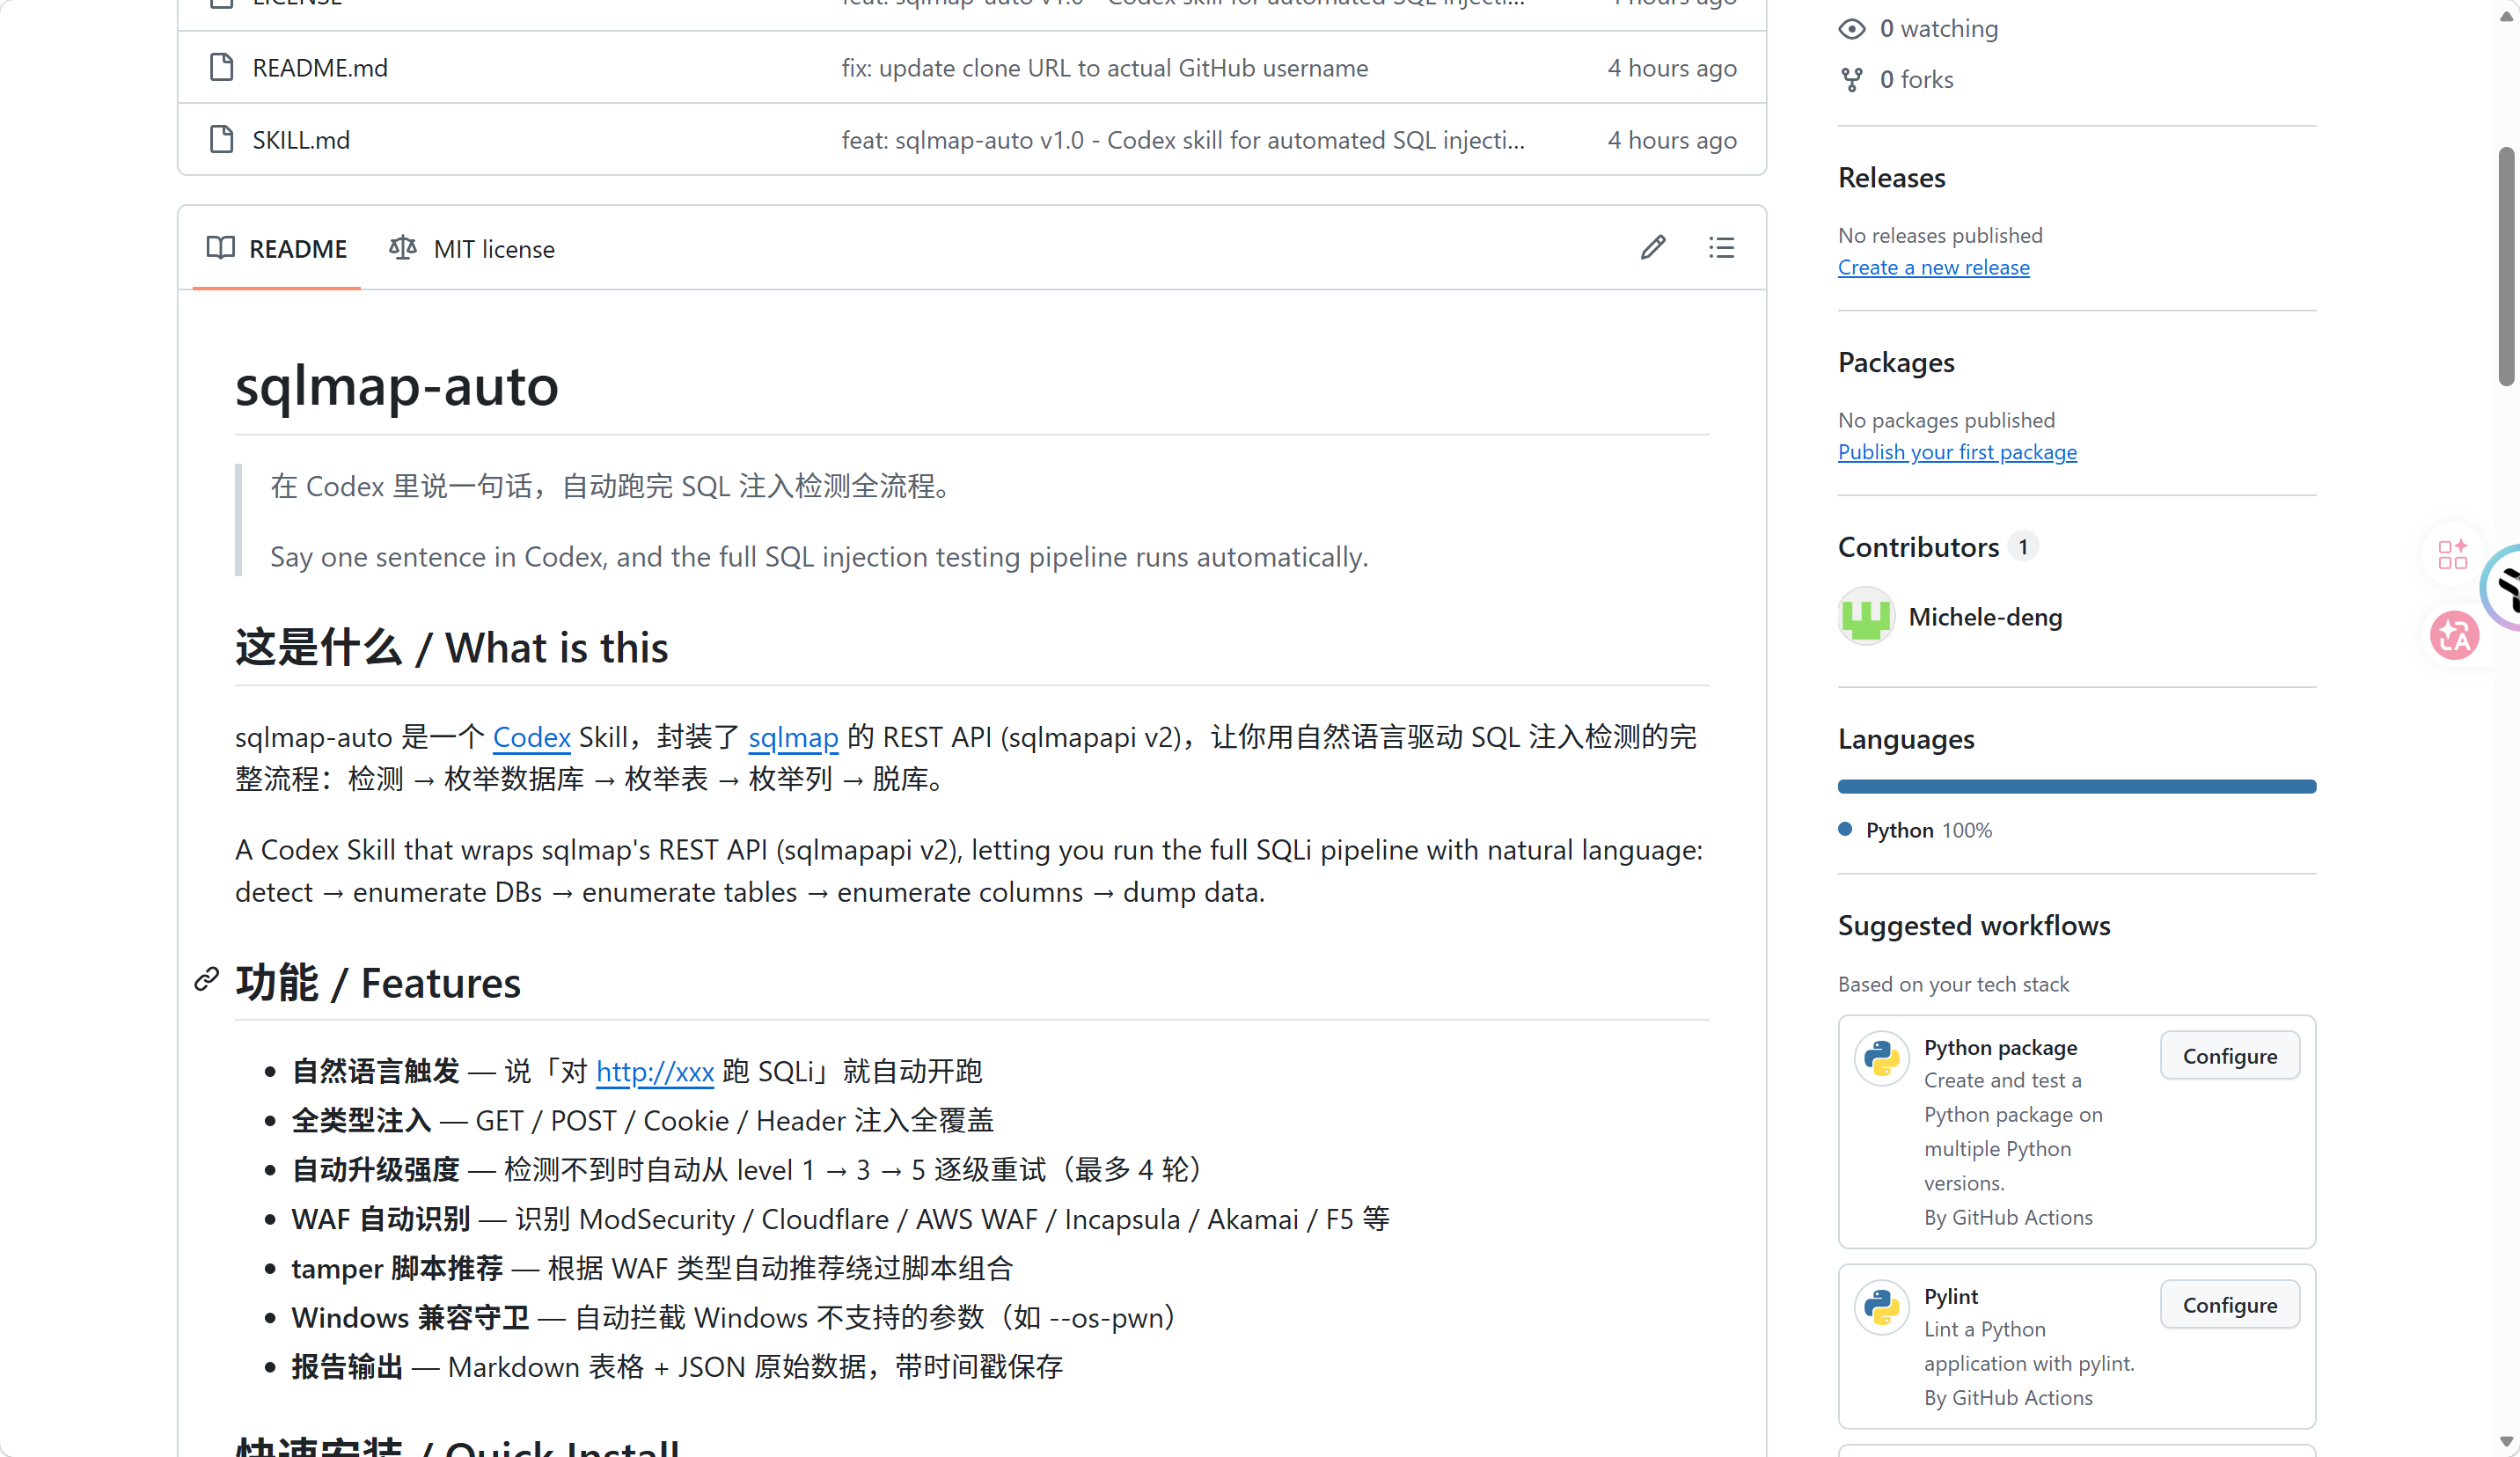Click '0 forks' link
This screenshot has height=1457, width=2520.
[x=1917, y=79]
